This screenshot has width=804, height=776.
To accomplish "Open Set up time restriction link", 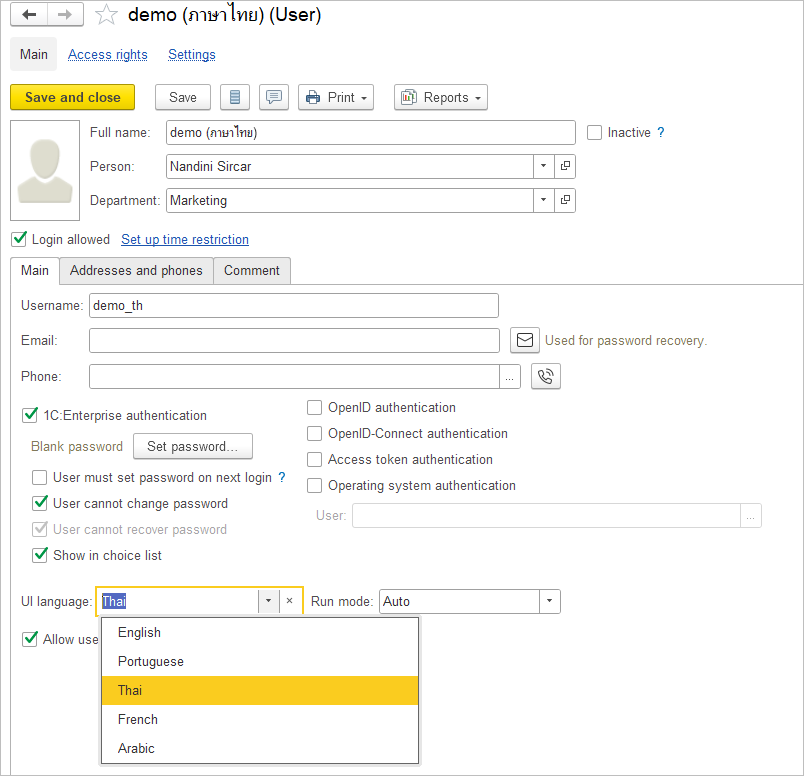I will point(185,240).
